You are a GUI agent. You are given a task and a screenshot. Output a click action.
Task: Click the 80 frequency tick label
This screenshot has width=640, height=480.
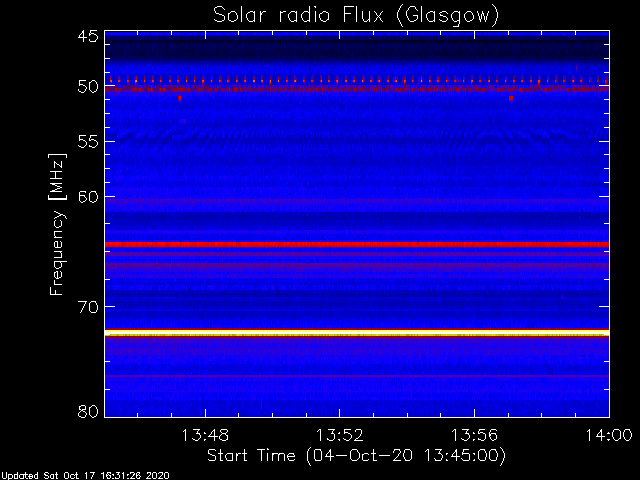[x=88, y=411]
